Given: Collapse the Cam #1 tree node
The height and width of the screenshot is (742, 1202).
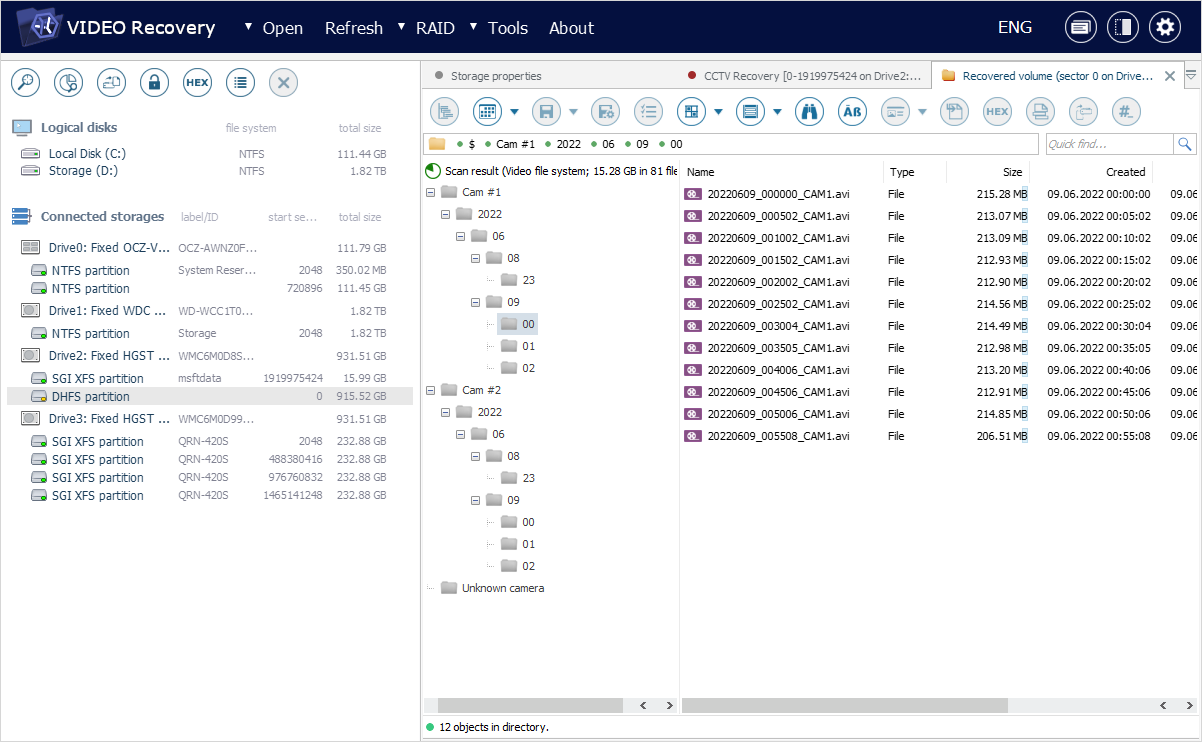Looking at the screenshot, I should 430,192.
